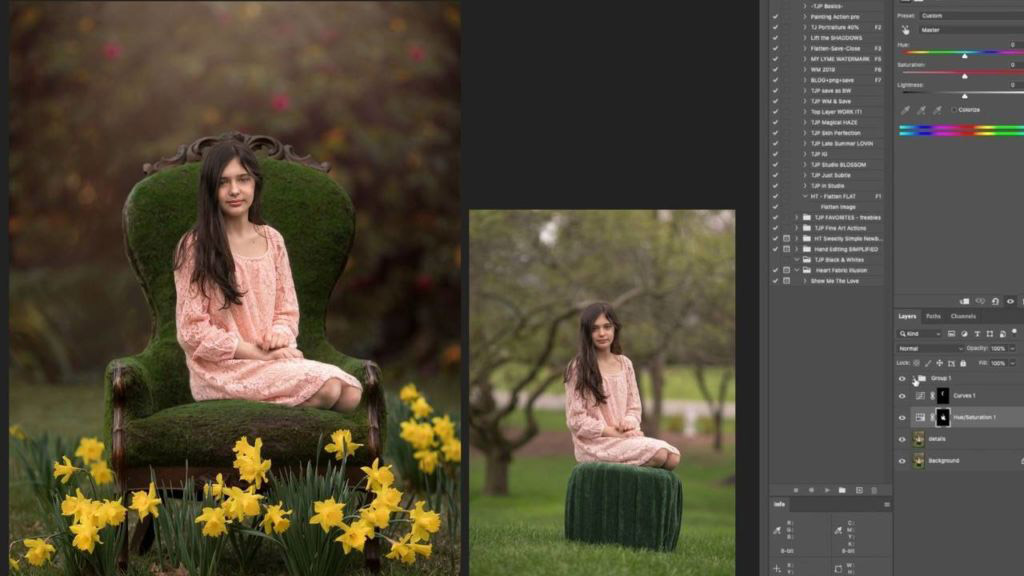This screenshot has width=1024, height=576.
Task: Create new action set folder icon
Action: (842, 490)
